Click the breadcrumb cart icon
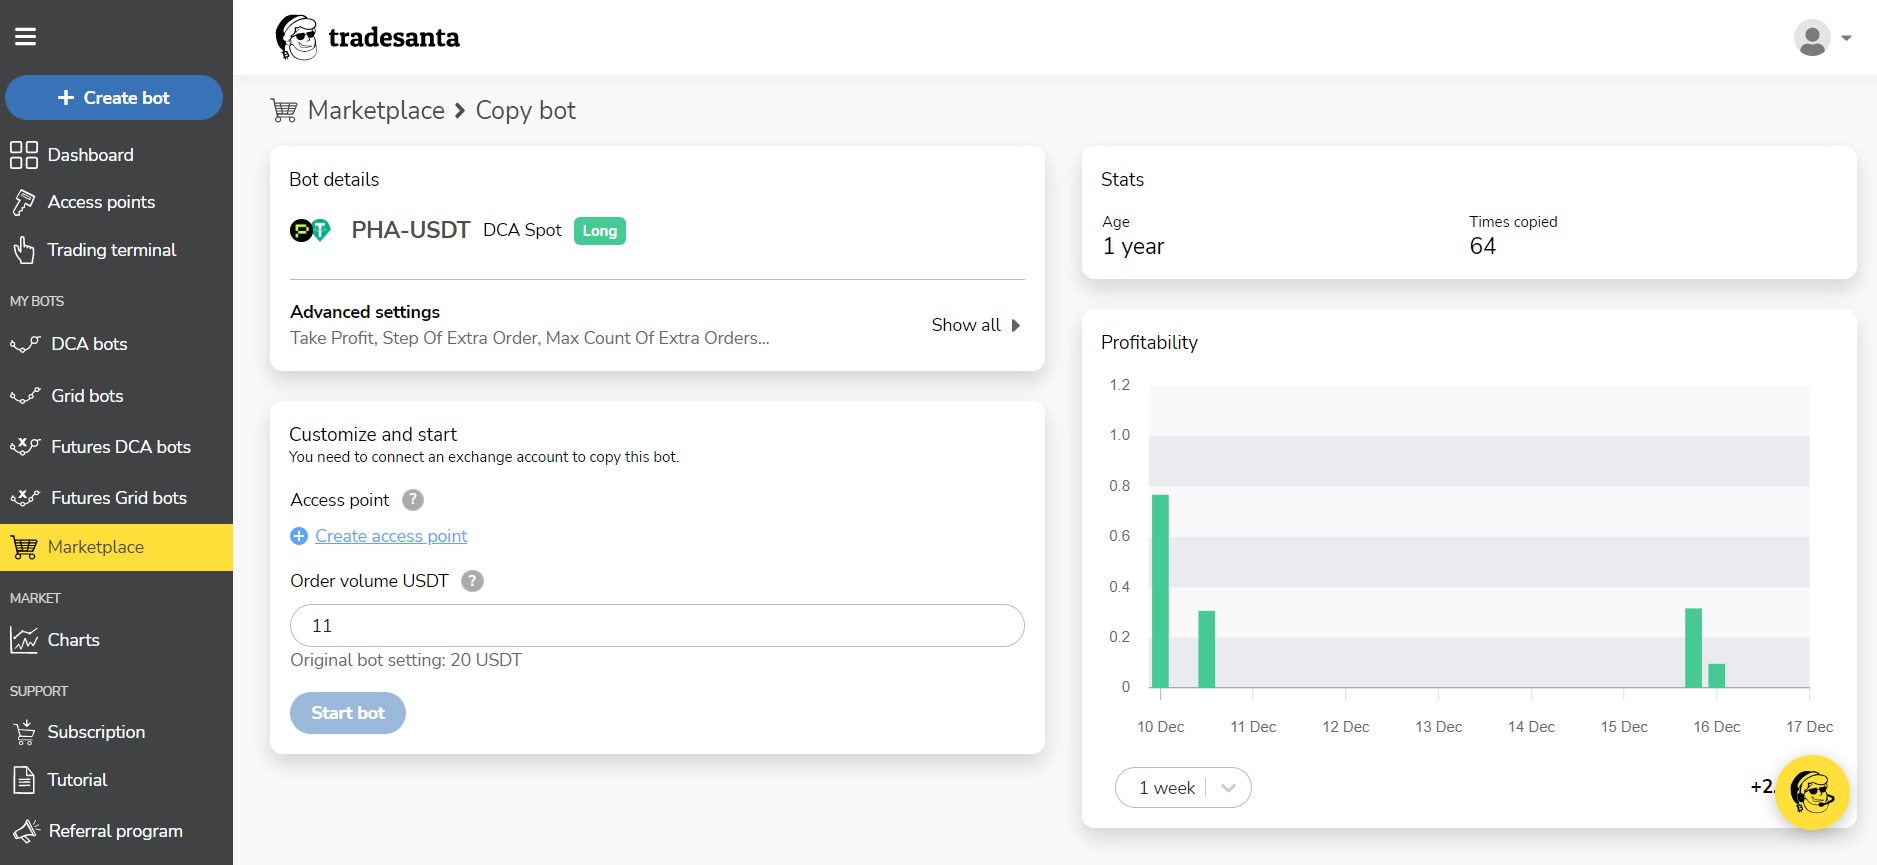This screenshot has width=1877, height=865. pyautogui.click(x=284, y=111)
